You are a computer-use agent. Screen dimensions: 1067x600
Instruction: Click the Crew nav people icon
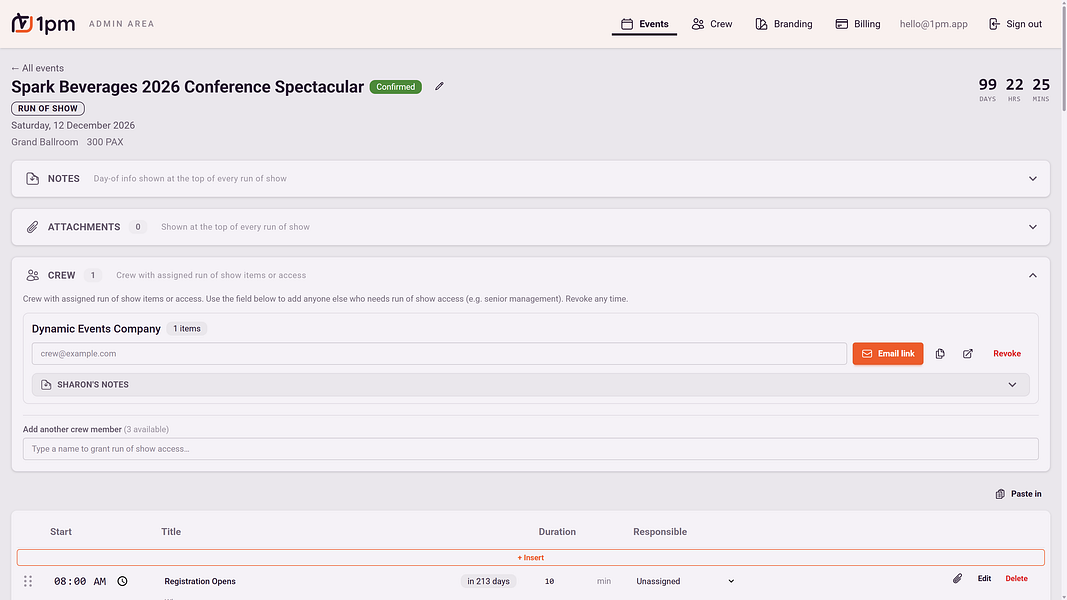pyautogui.click(x=697, y=24)
